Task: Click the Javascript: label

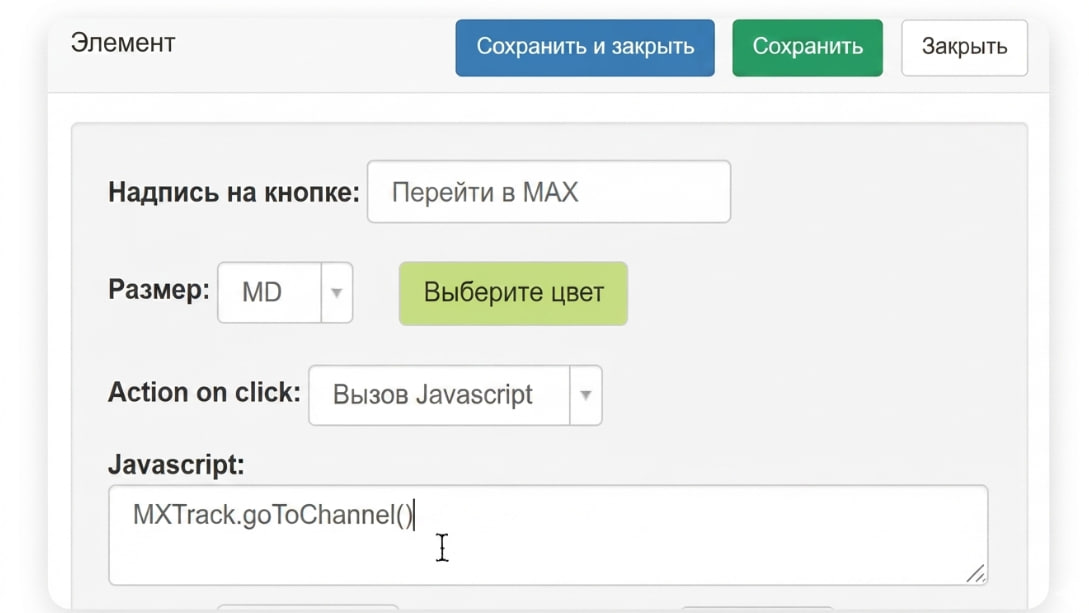Action: tap(176, 464)
